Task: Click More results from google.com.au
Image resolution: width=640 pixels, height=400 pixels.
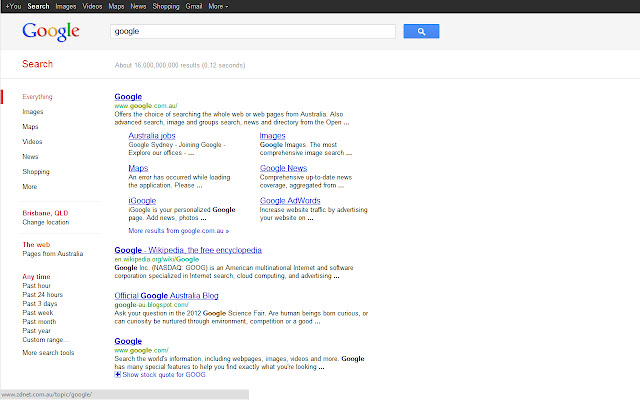Action: (179, 231)
